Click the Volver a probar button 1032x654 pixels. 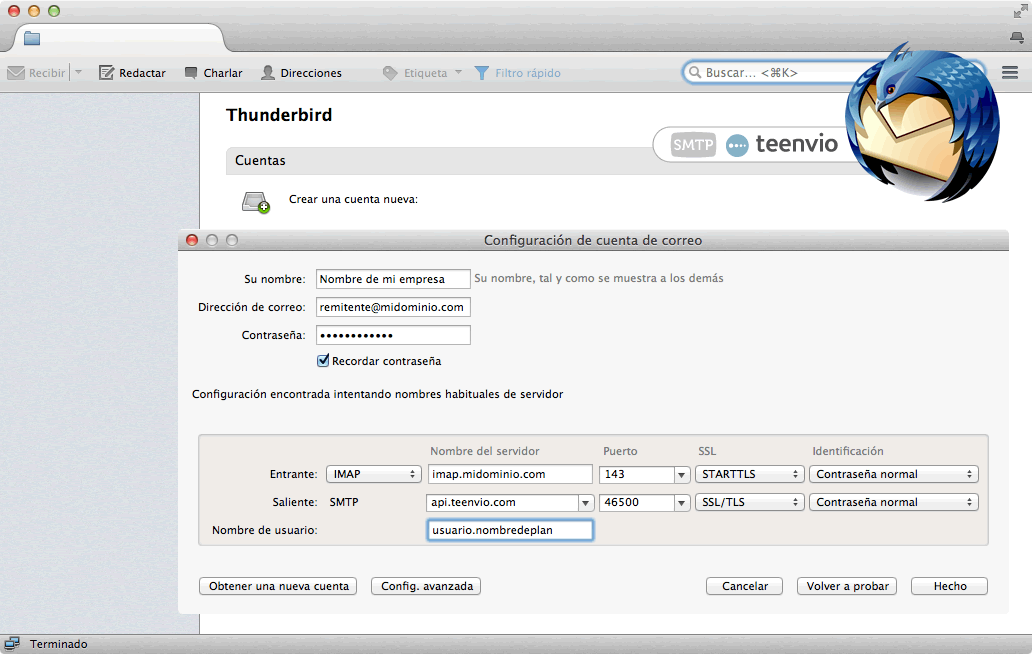pos(847,586)
